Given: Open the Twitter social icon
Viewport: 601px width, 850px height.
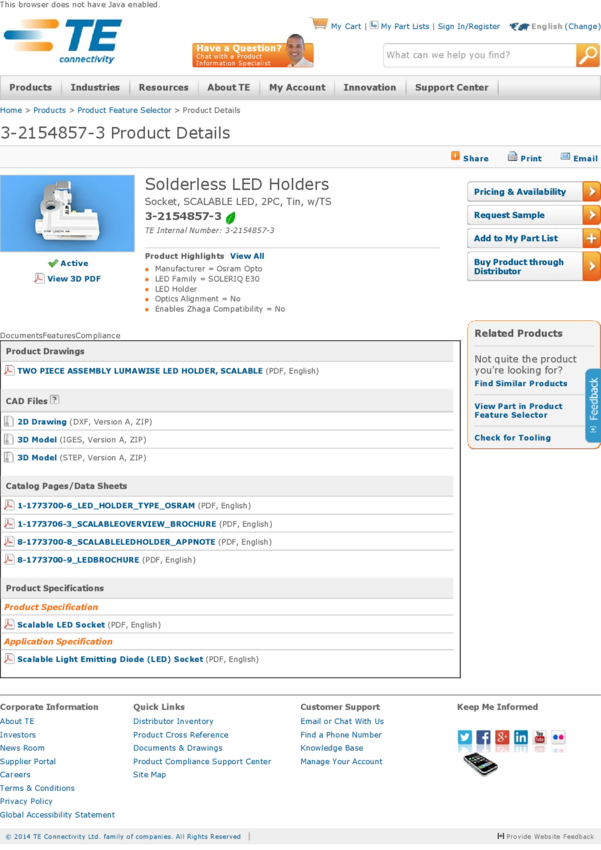Looking at the screenshot, I should pyautogui.click(x=464, y=737).
